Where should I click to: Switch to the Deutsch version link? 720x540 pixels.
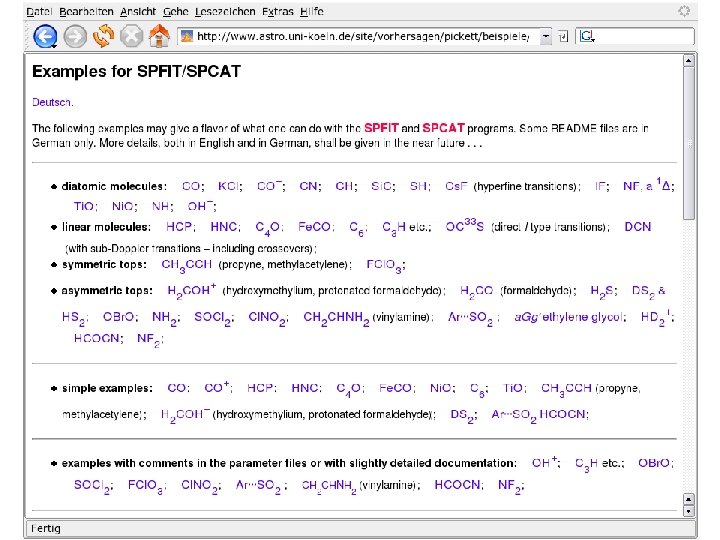(x=51, y=102)
